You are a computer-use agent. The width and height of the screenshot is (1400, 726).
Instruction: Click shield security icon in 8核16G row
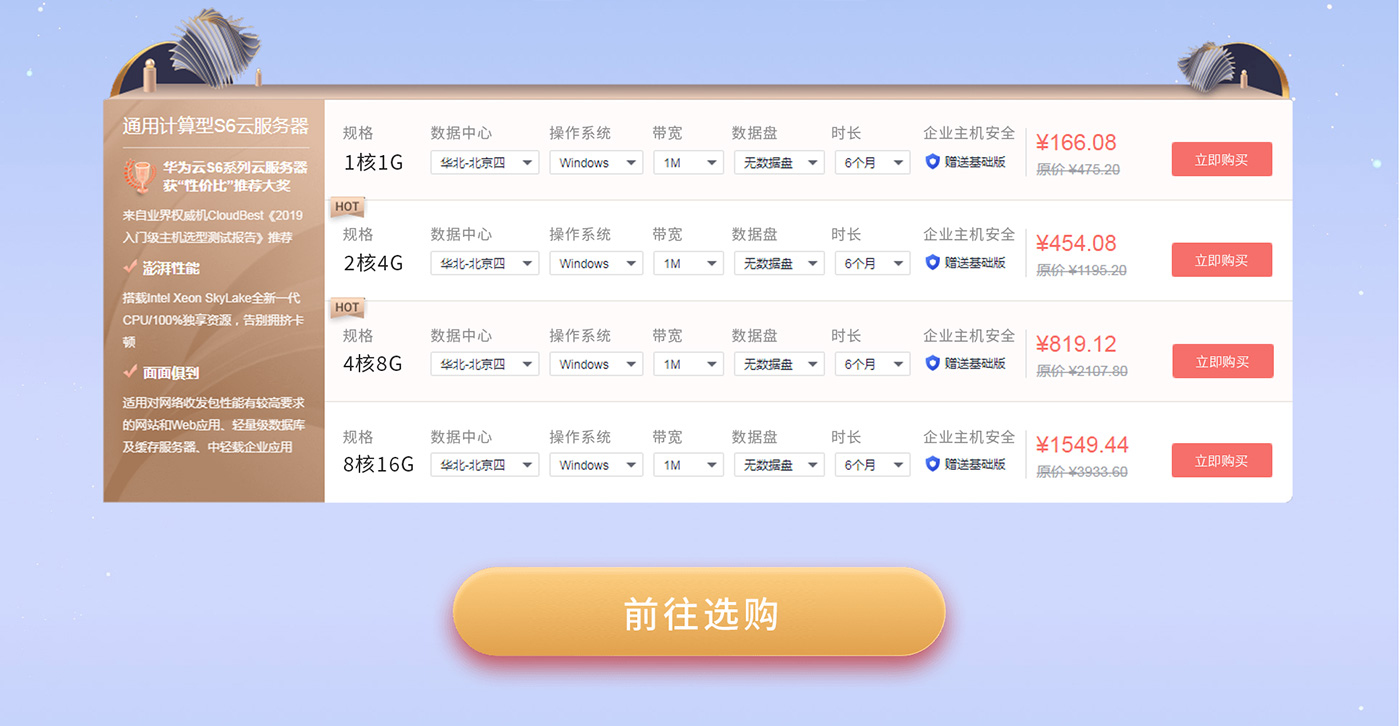[933, 464]
